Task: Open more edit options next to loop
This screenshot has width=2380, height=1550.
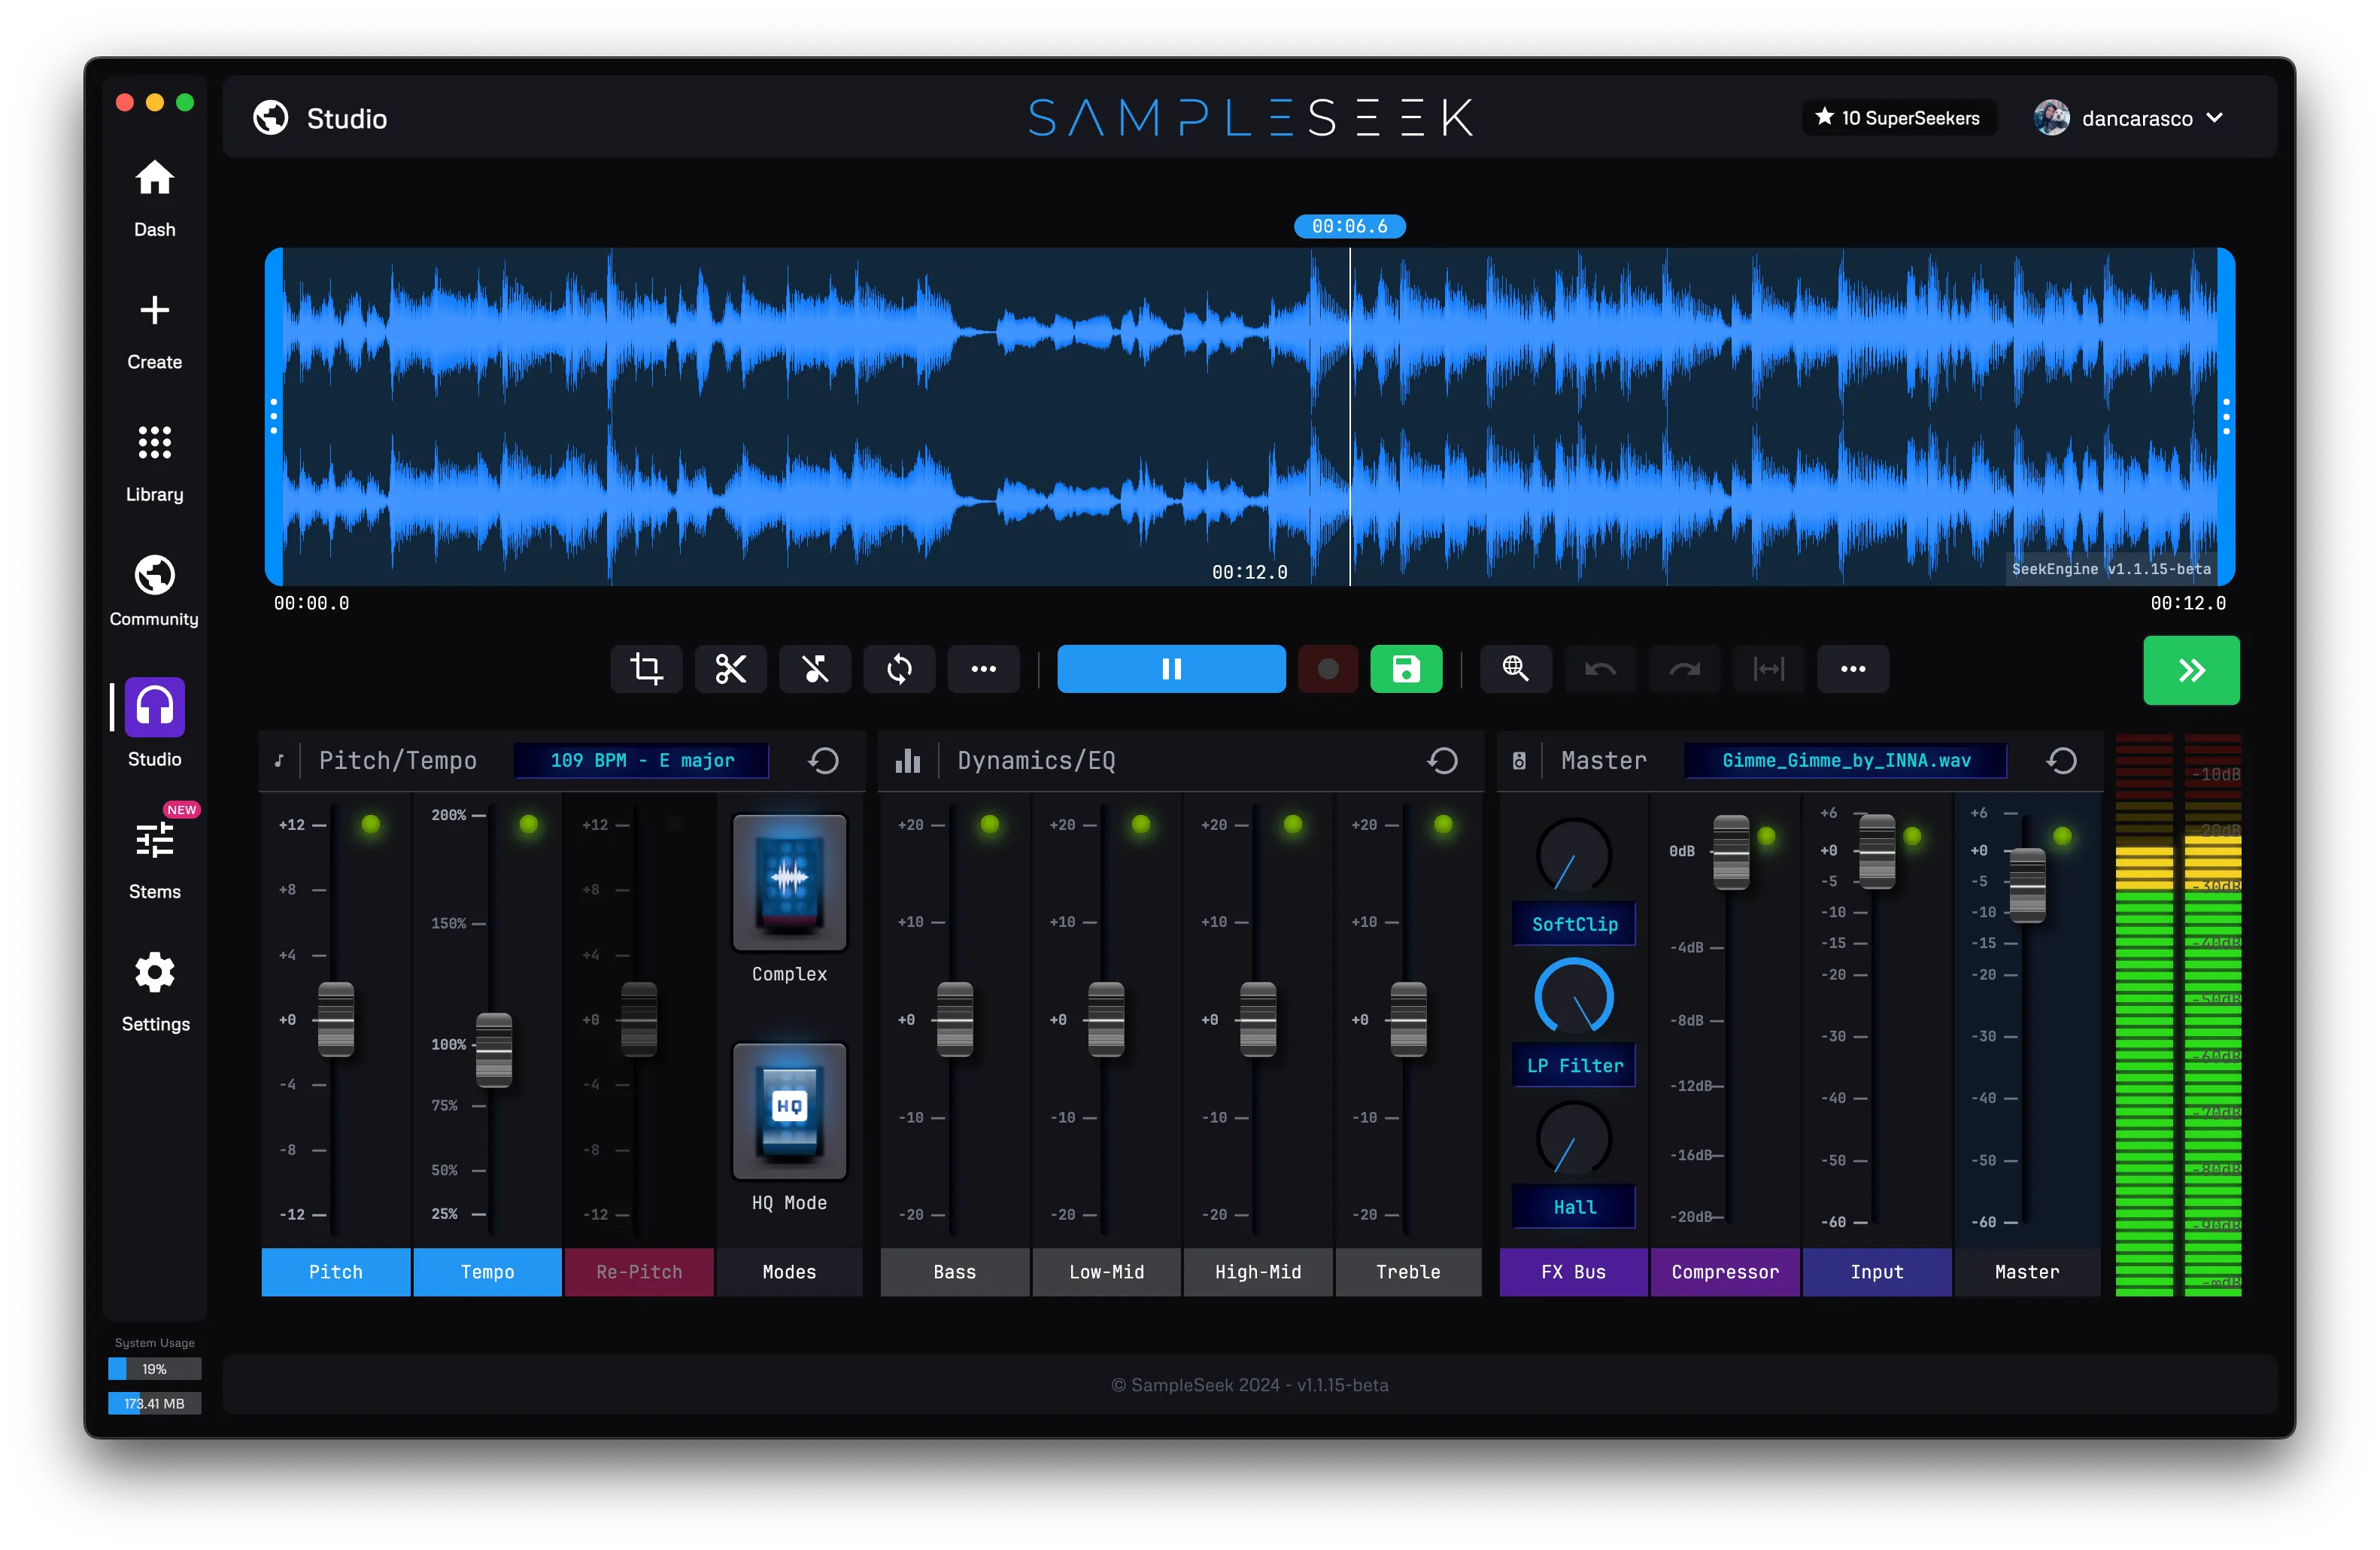Action: pos(983,669)
